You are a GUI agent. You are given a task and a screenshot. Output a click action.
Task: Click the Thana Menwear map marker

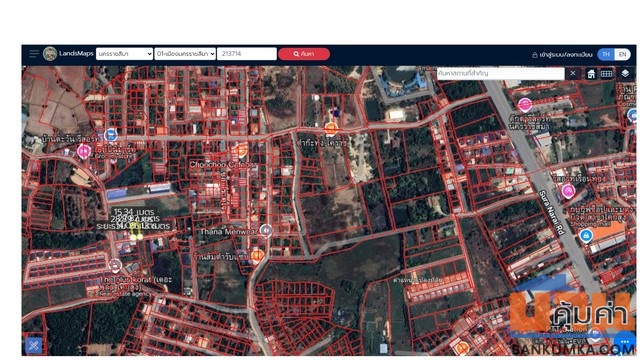point(266,231)
